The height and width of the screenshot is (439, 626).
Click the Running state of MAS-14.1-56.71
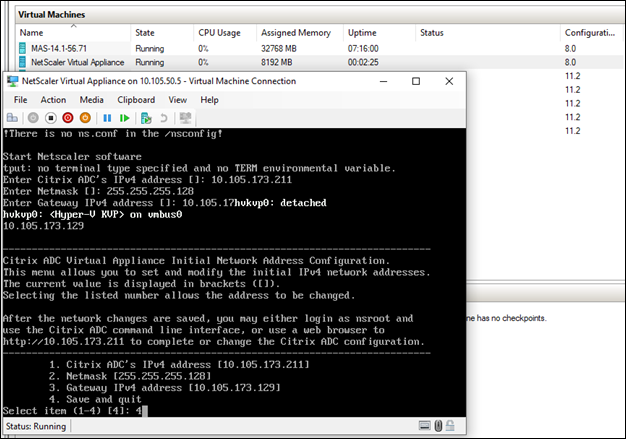click(x=150, y=48)
